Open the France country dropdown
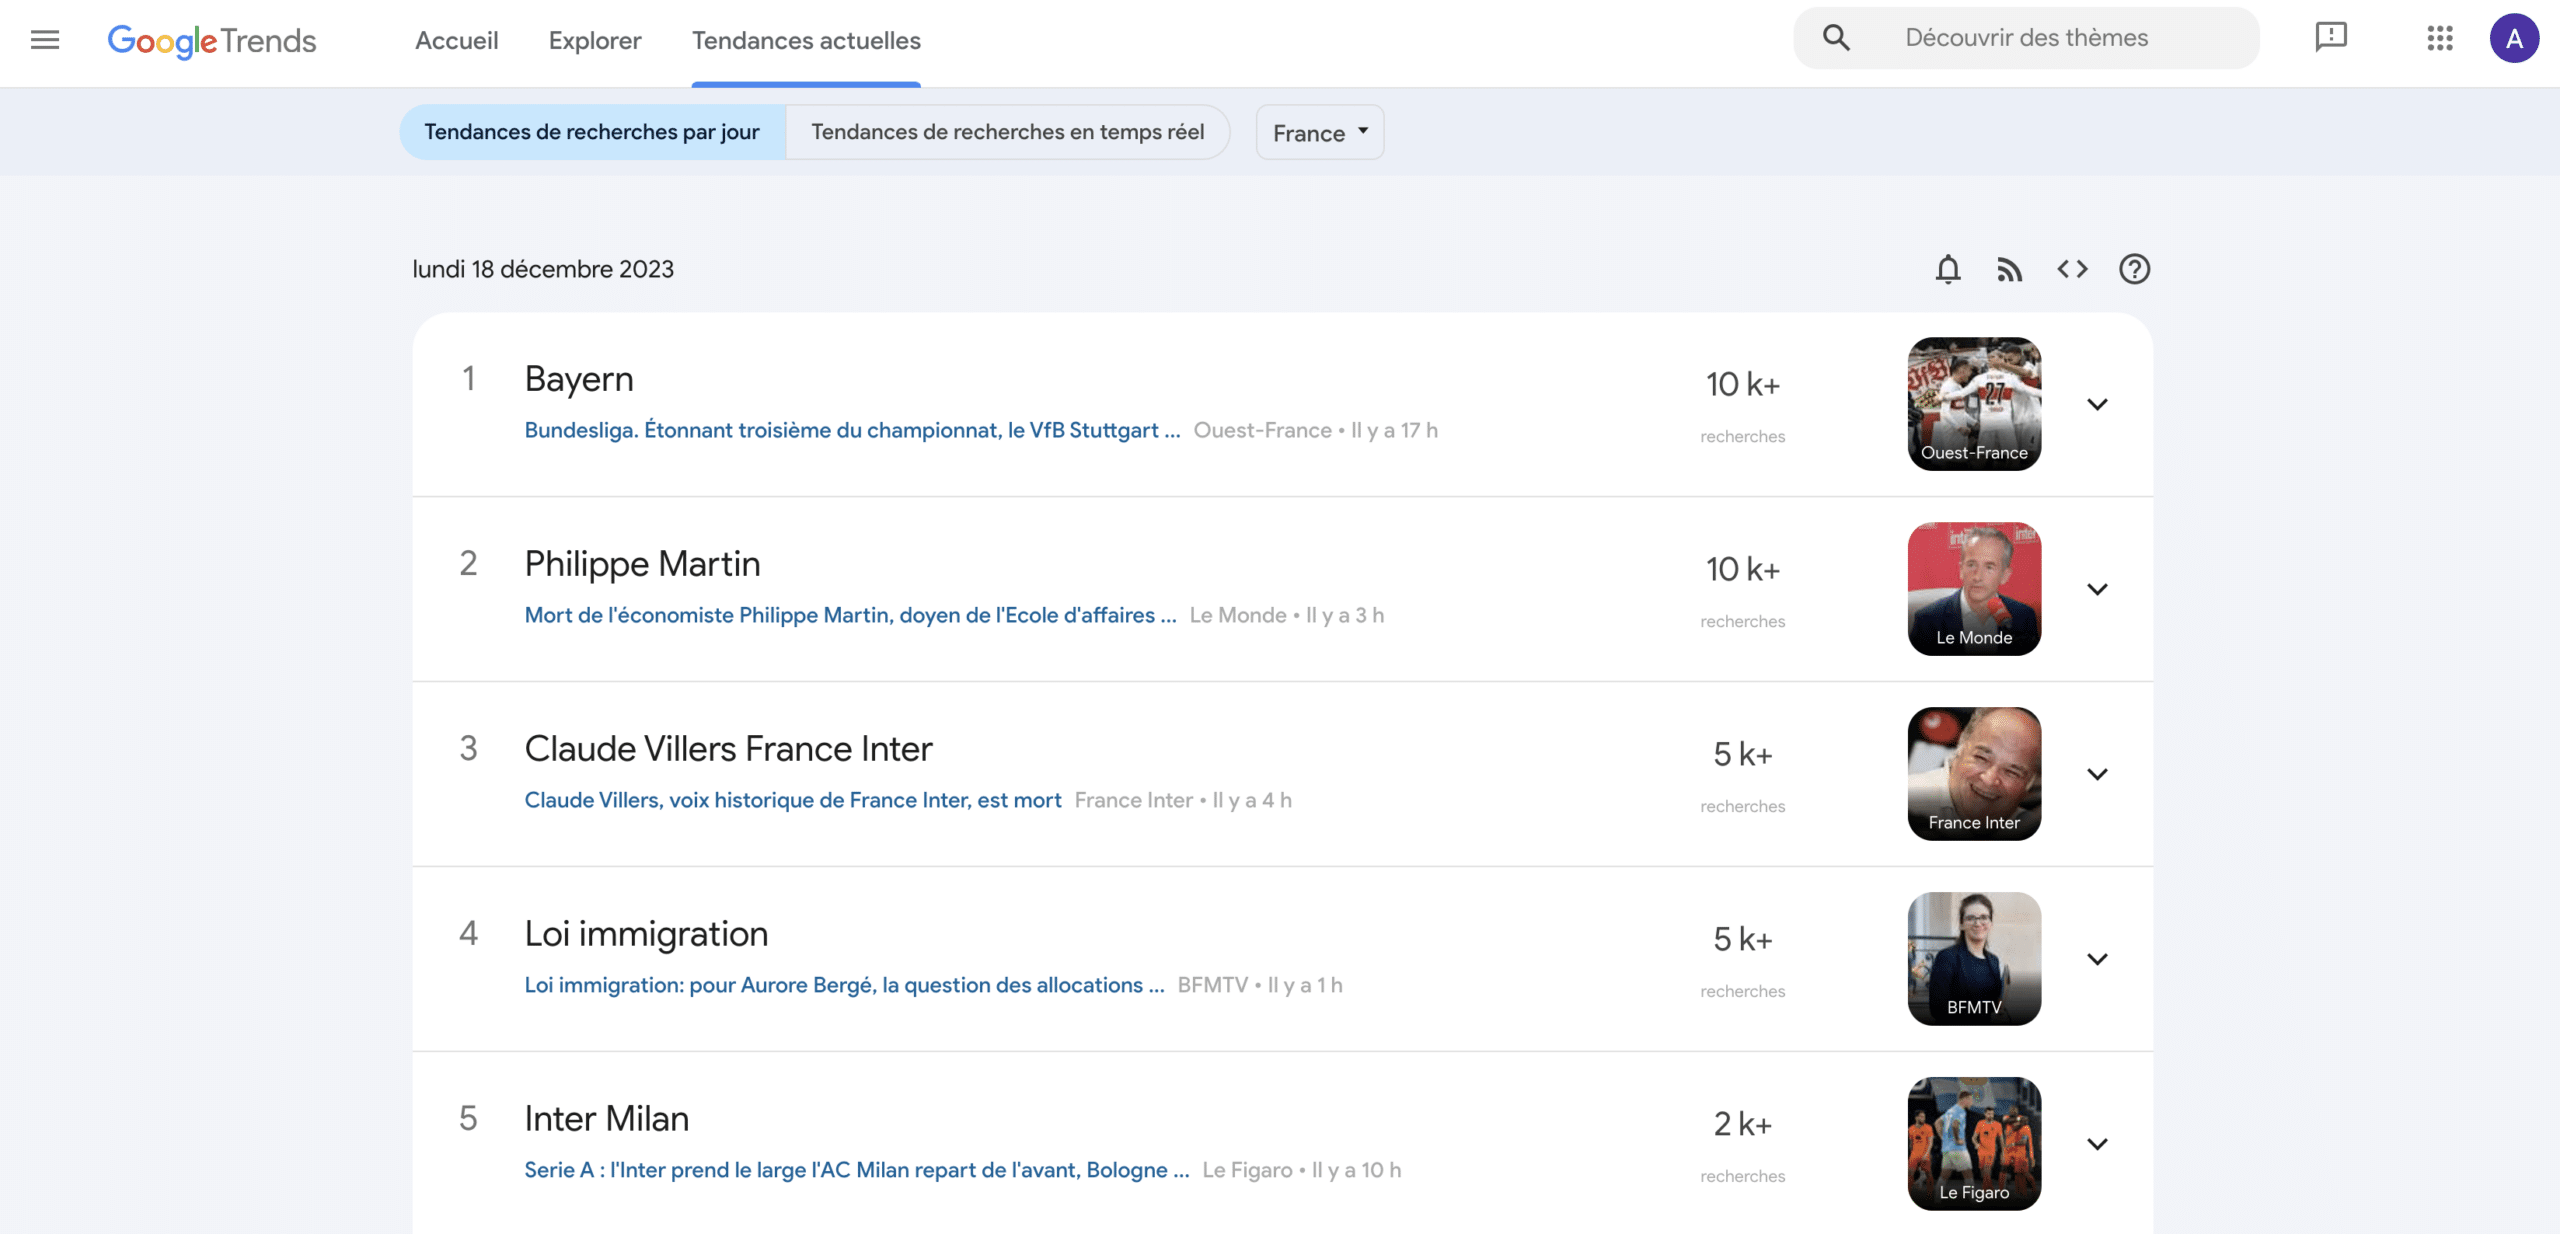 pos(1319,133)
